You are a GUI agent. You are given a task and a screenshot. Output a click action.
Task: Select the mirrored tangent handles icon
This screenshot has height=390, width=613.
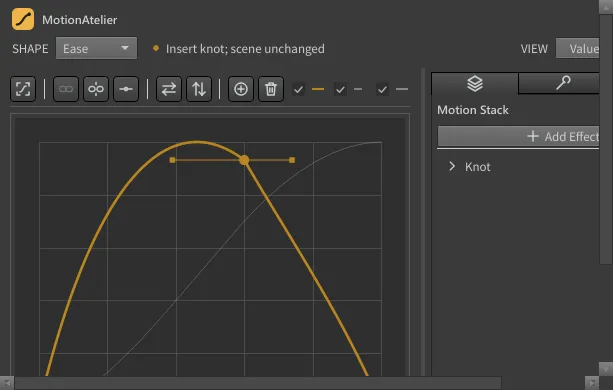[x=96, y=89]
